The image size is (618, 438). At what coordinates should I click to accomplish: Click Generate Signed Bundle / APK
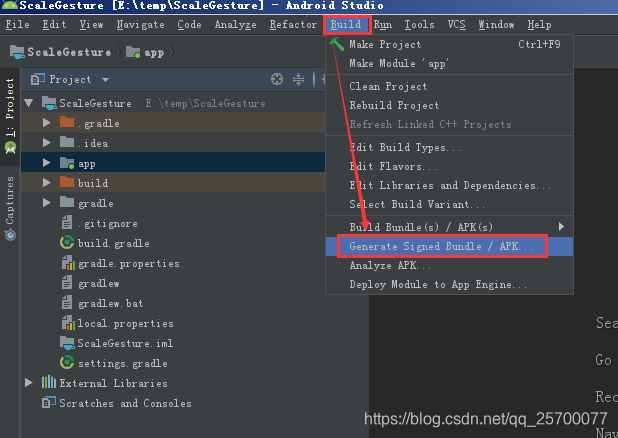coord(449,246)
